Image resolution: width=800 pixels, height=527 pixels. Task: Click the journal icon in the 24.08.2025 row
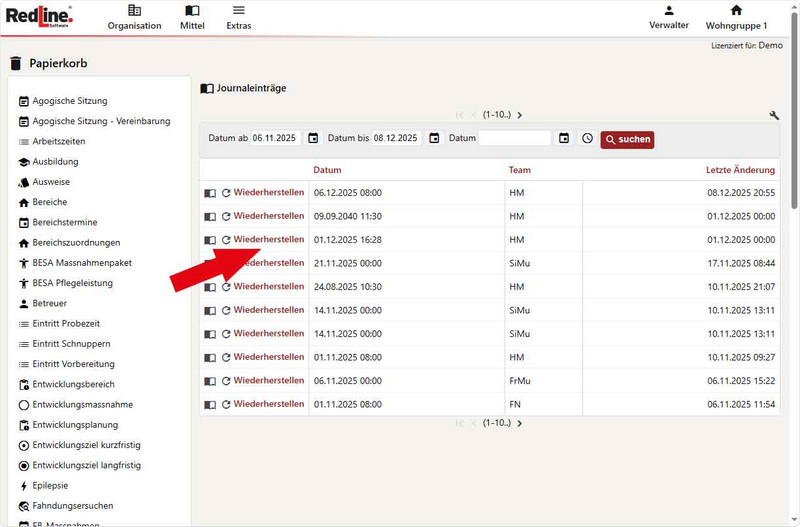[x=210, y=287]
